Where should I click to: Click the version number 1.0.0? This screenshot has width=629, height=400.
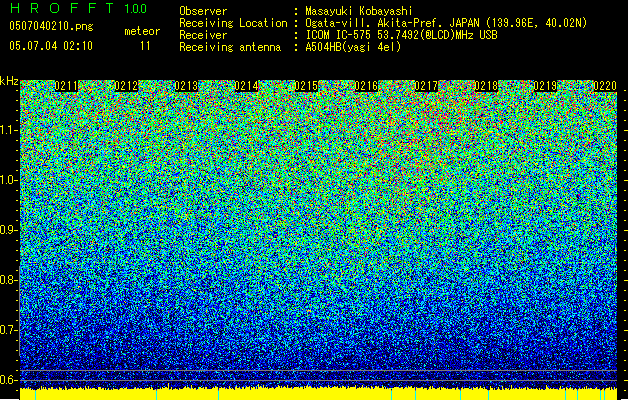pos(136,9)
